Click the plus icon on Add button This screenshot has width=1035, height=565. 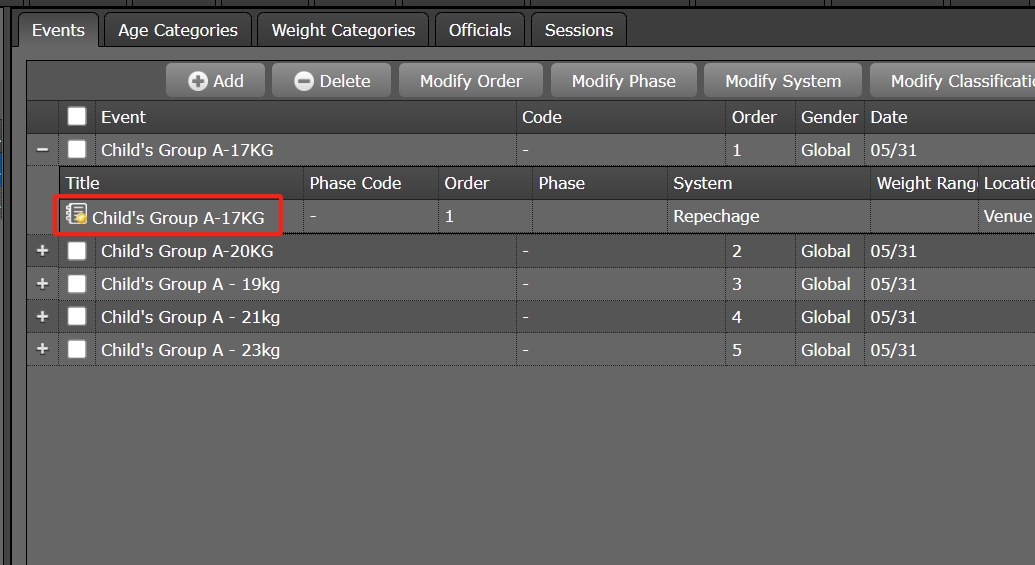coord(198,81)
